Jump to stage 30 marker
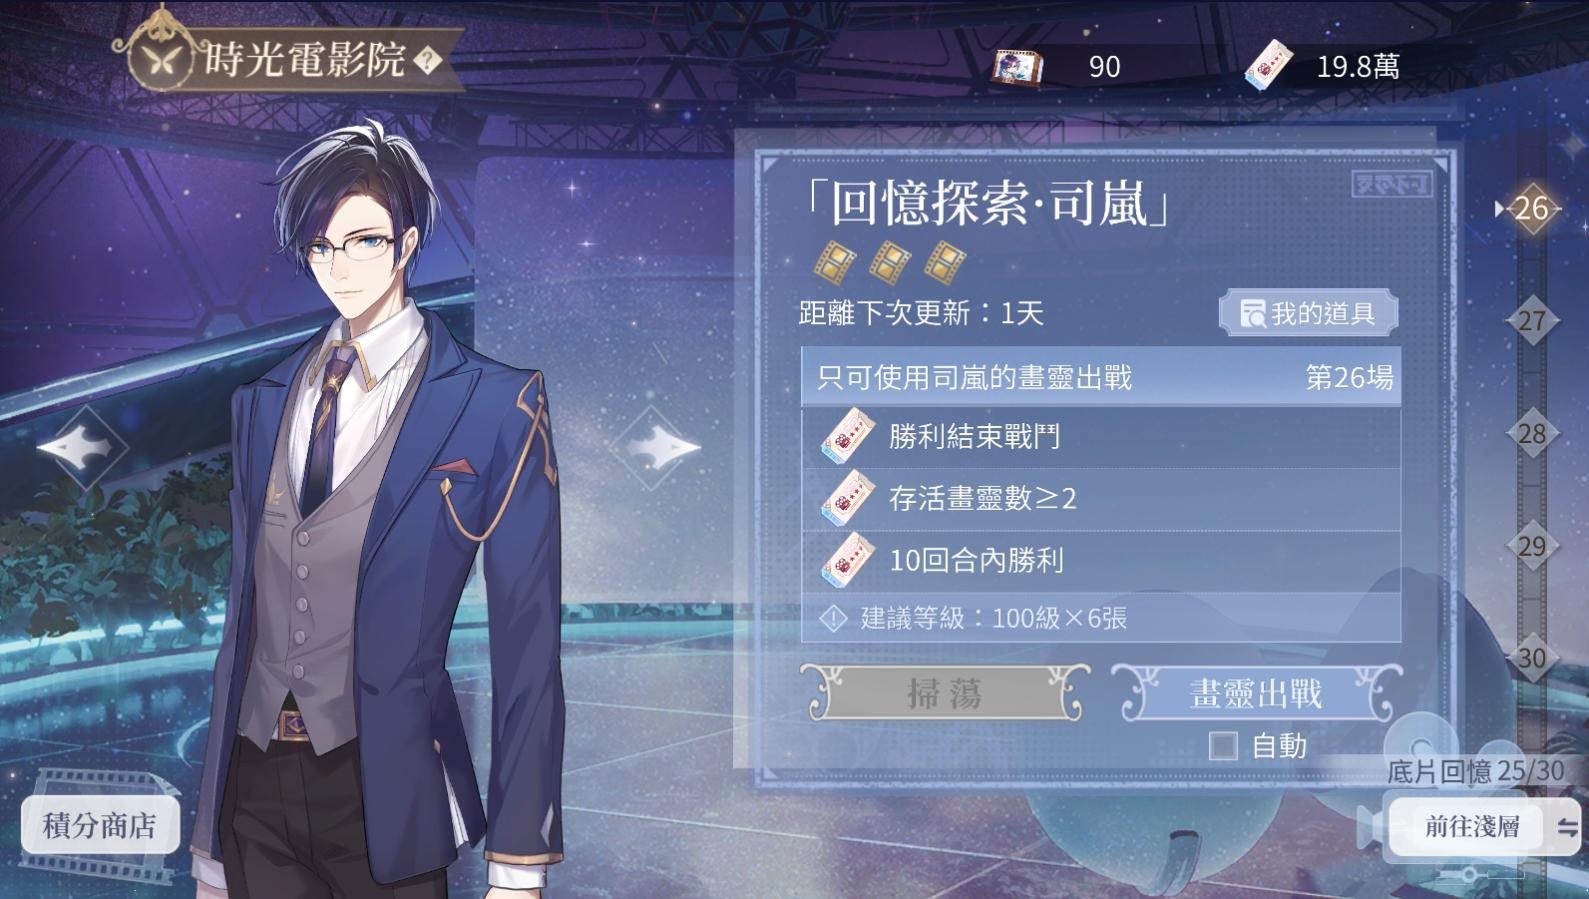 pyautogui.click(x=1532, y=658)
